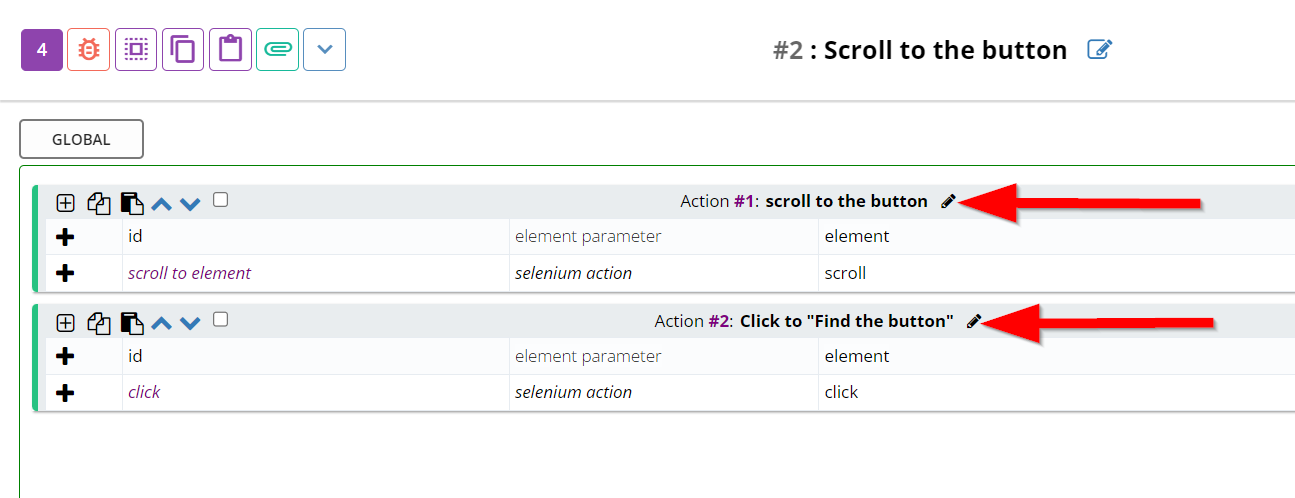Click the dashed select-all icon in toolbar
This screenshot has width=1295, height=498.
coord(136,49)
